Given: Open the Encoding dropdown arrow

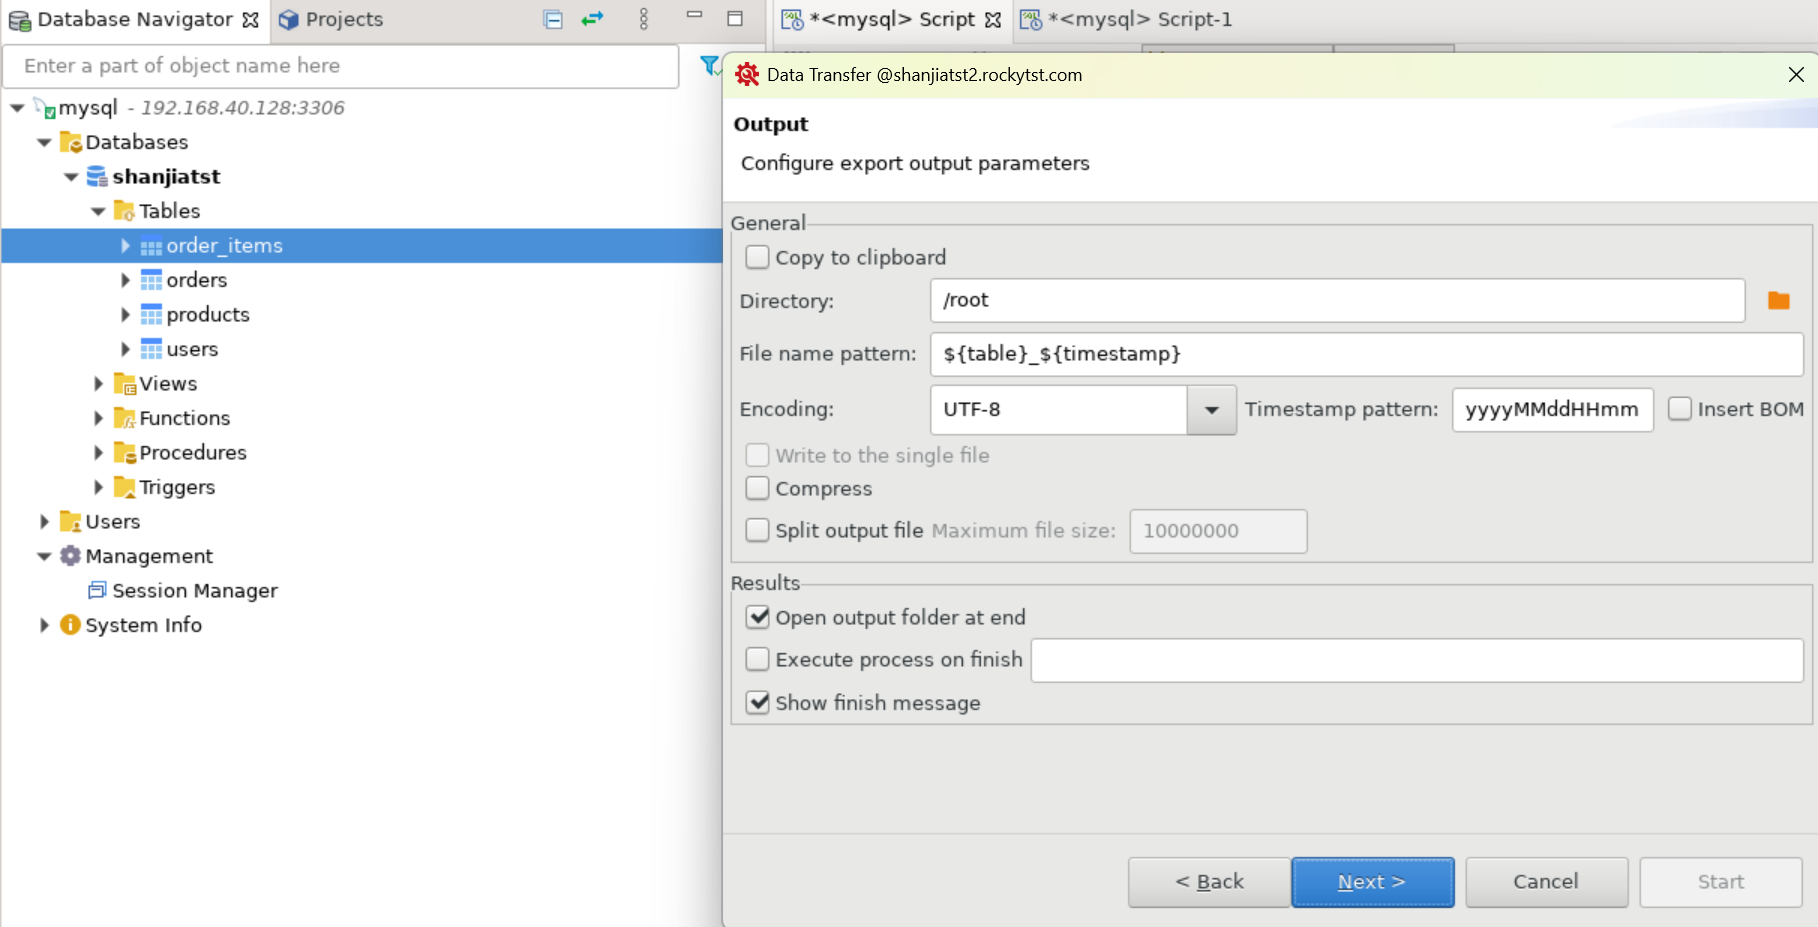Looking at the screenshot, I should (x=1212, y=410).
